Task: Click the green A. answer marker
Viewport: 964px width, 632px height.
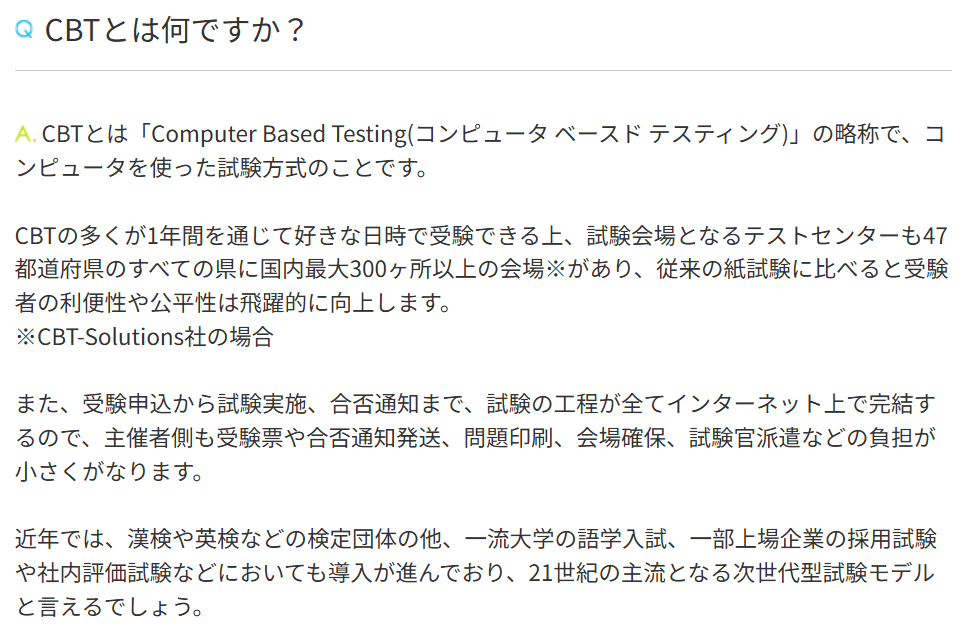Action: click(26, 134)
